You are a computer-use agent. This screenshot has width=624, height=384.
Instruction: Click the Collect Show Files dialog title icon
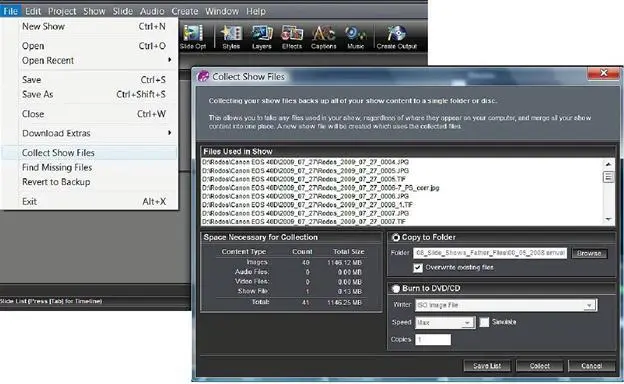pyautogui.click(x=203, y=76)
